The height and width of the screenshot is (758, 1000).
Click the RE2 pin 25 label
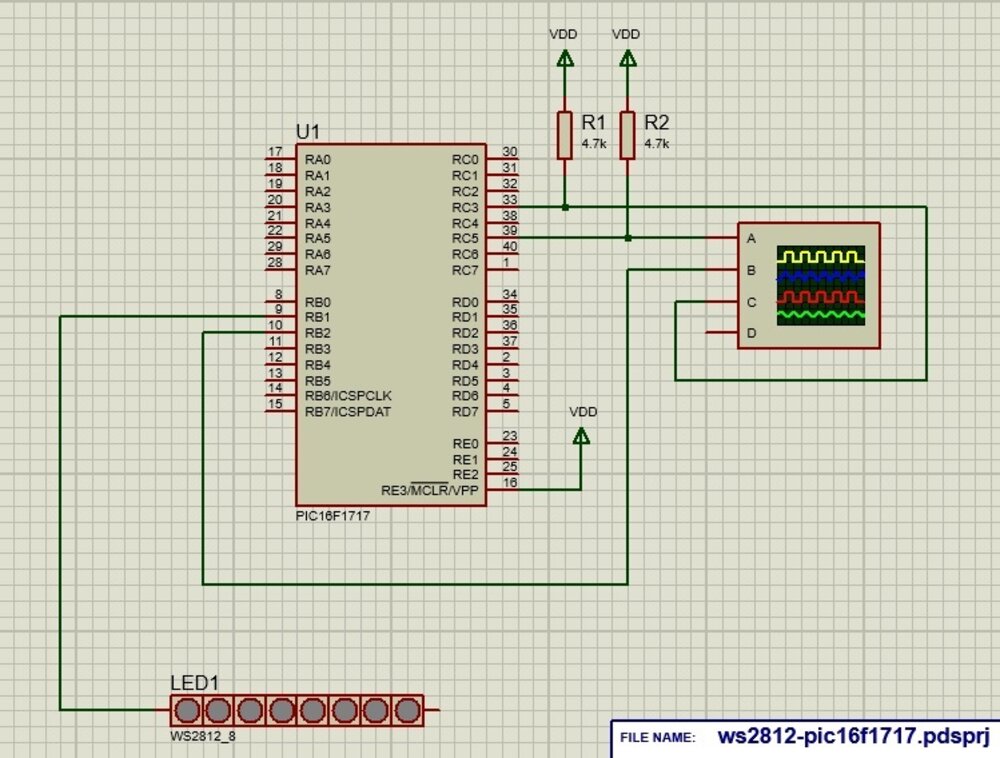coord(465,475)
